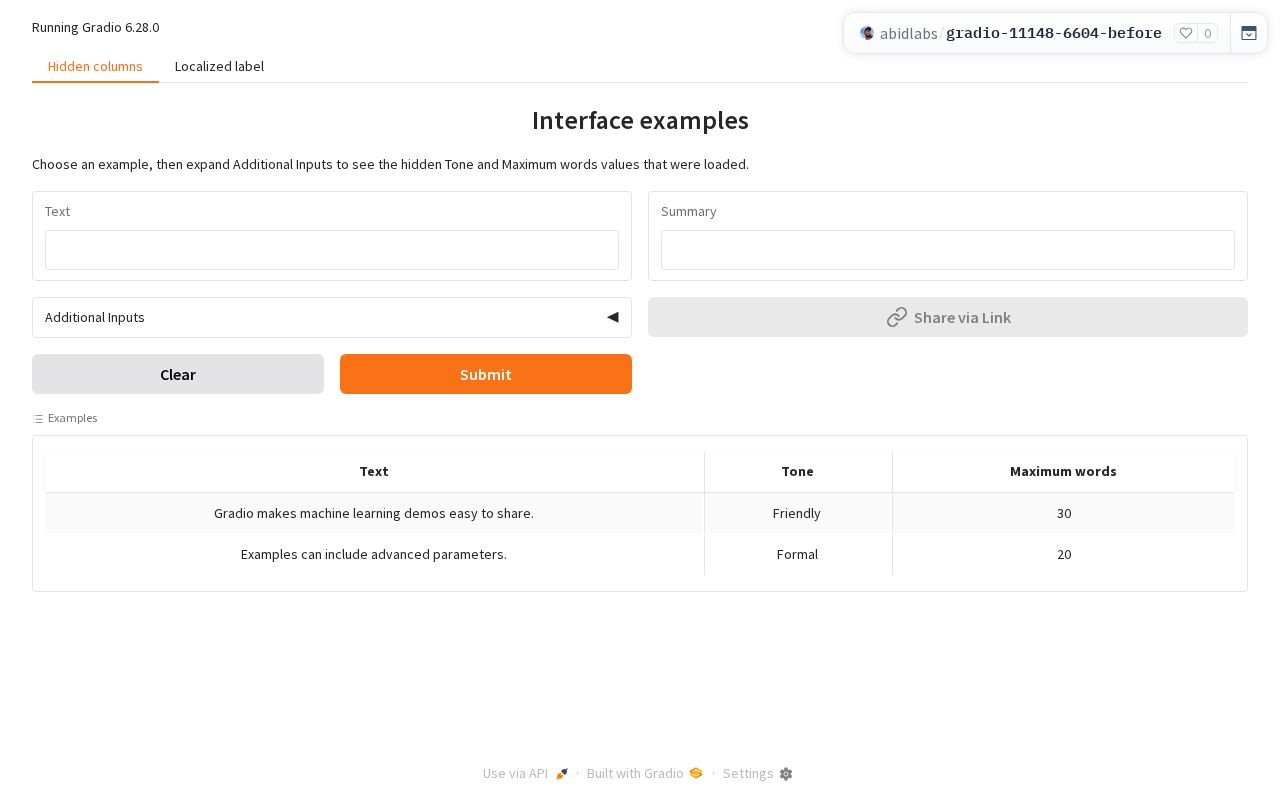Image resolution: width=1280 pixels, height=800 pixels.
Task: Click the '30' maximum words cell
Action: 1064,513
